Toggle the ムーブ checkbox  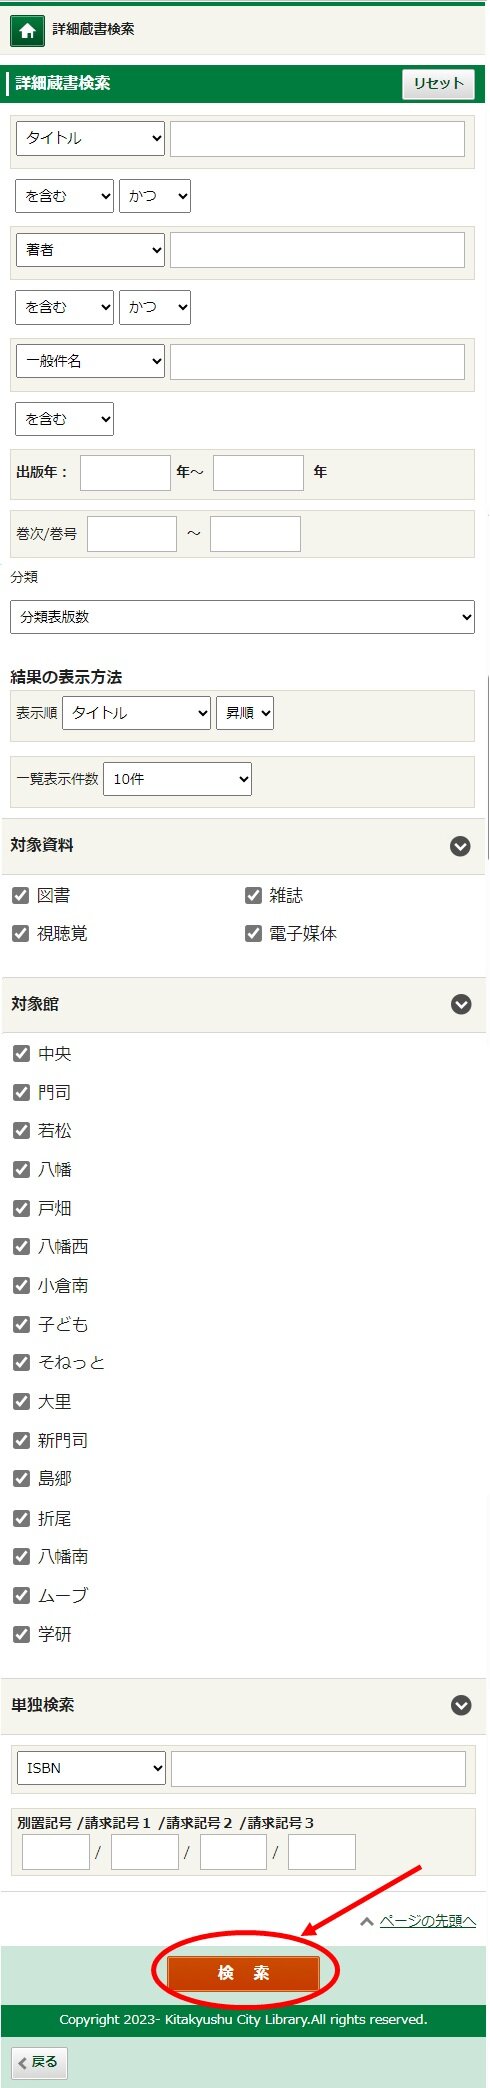click(21, 1595)
